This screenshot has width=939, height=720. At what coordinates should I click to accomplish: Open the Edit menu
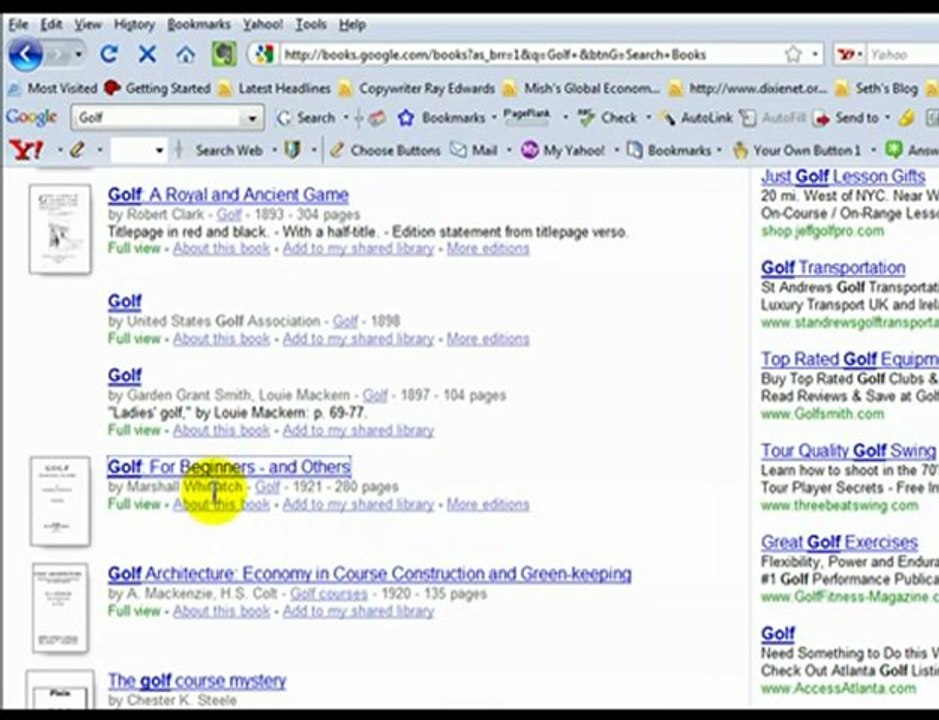(52, 25)
